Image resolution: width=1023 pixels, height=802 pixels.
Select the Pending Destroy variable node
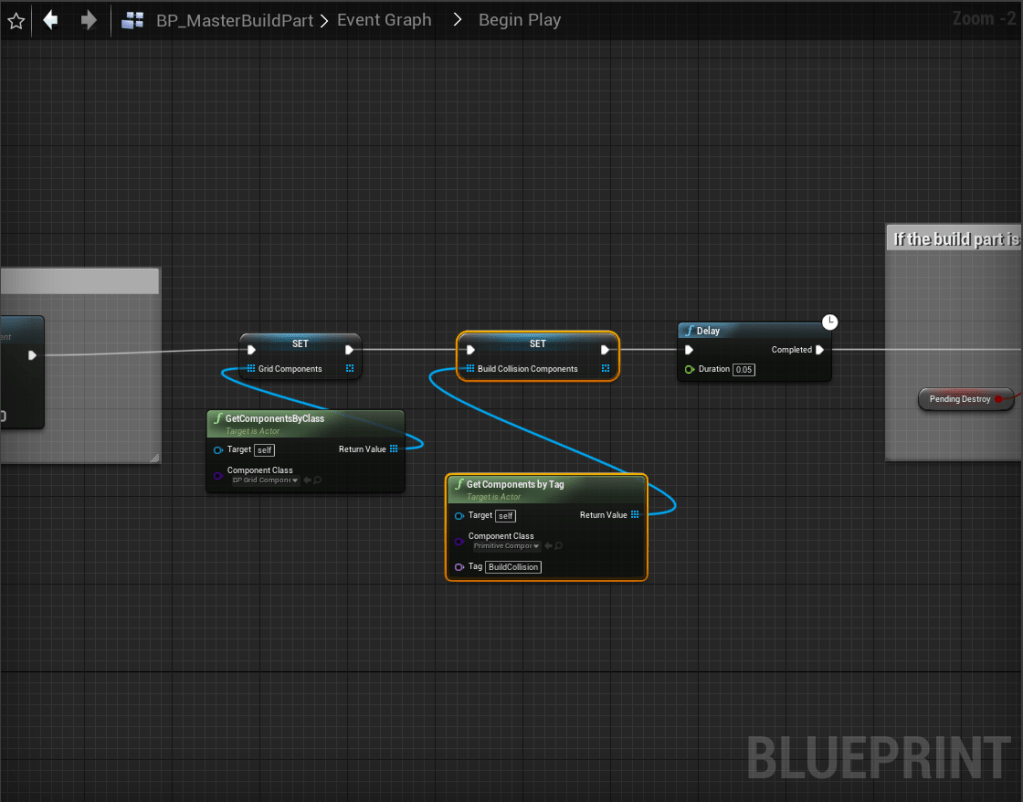tap(959, 399)
